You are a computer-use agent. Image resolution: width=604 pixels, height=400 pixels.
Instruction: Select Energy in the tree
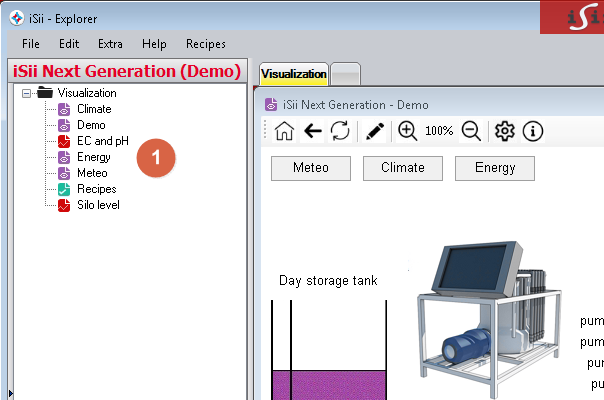coord(94,157)
